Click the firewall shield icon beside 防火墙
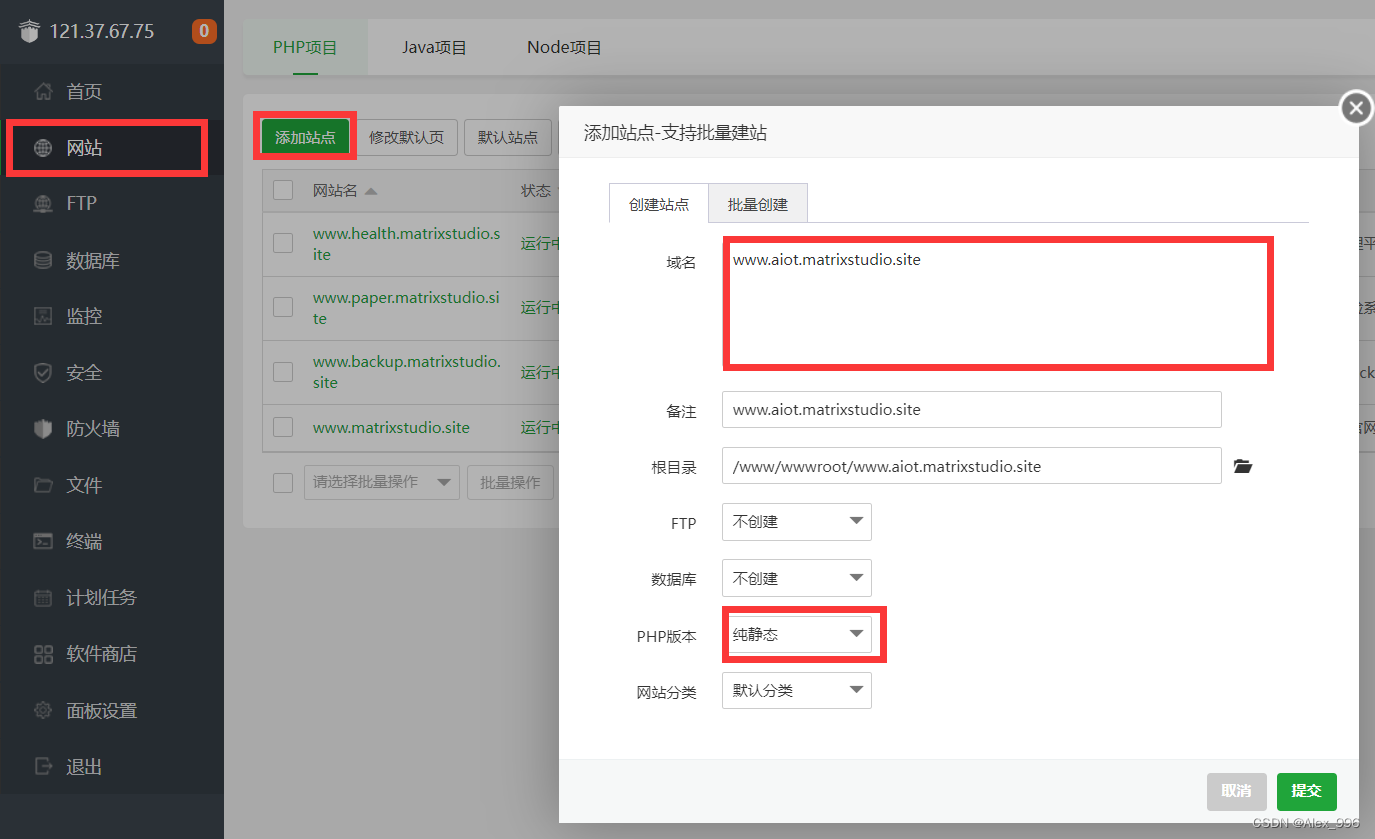The image size is (1375, 839). pos(43,429)
